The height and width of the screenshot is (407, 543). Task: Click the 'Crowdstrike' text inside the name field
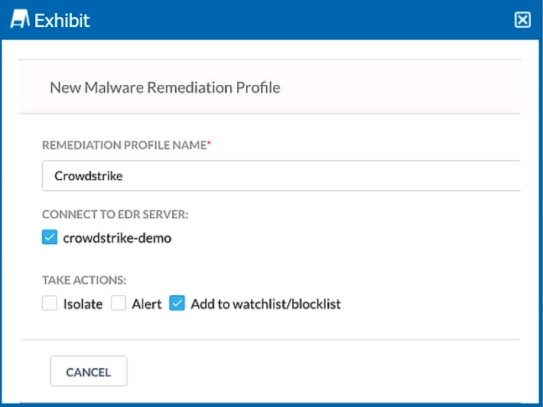click(89, 176)
